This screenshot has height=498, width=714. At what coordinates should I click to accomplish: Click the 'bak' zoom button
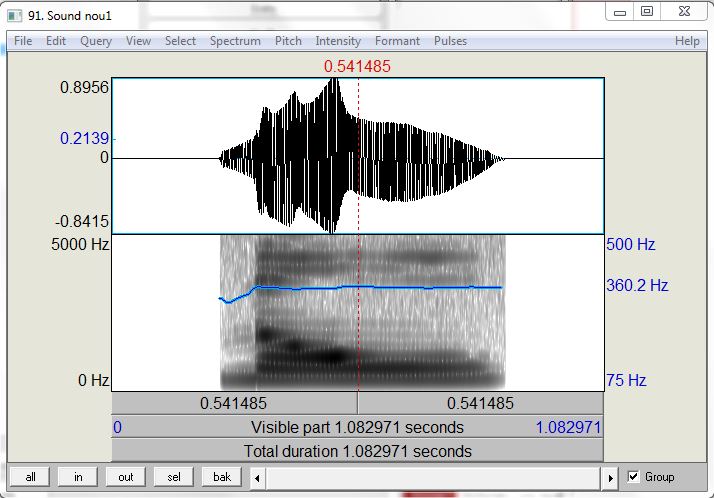pyautogui.click(x=222, y=477)
